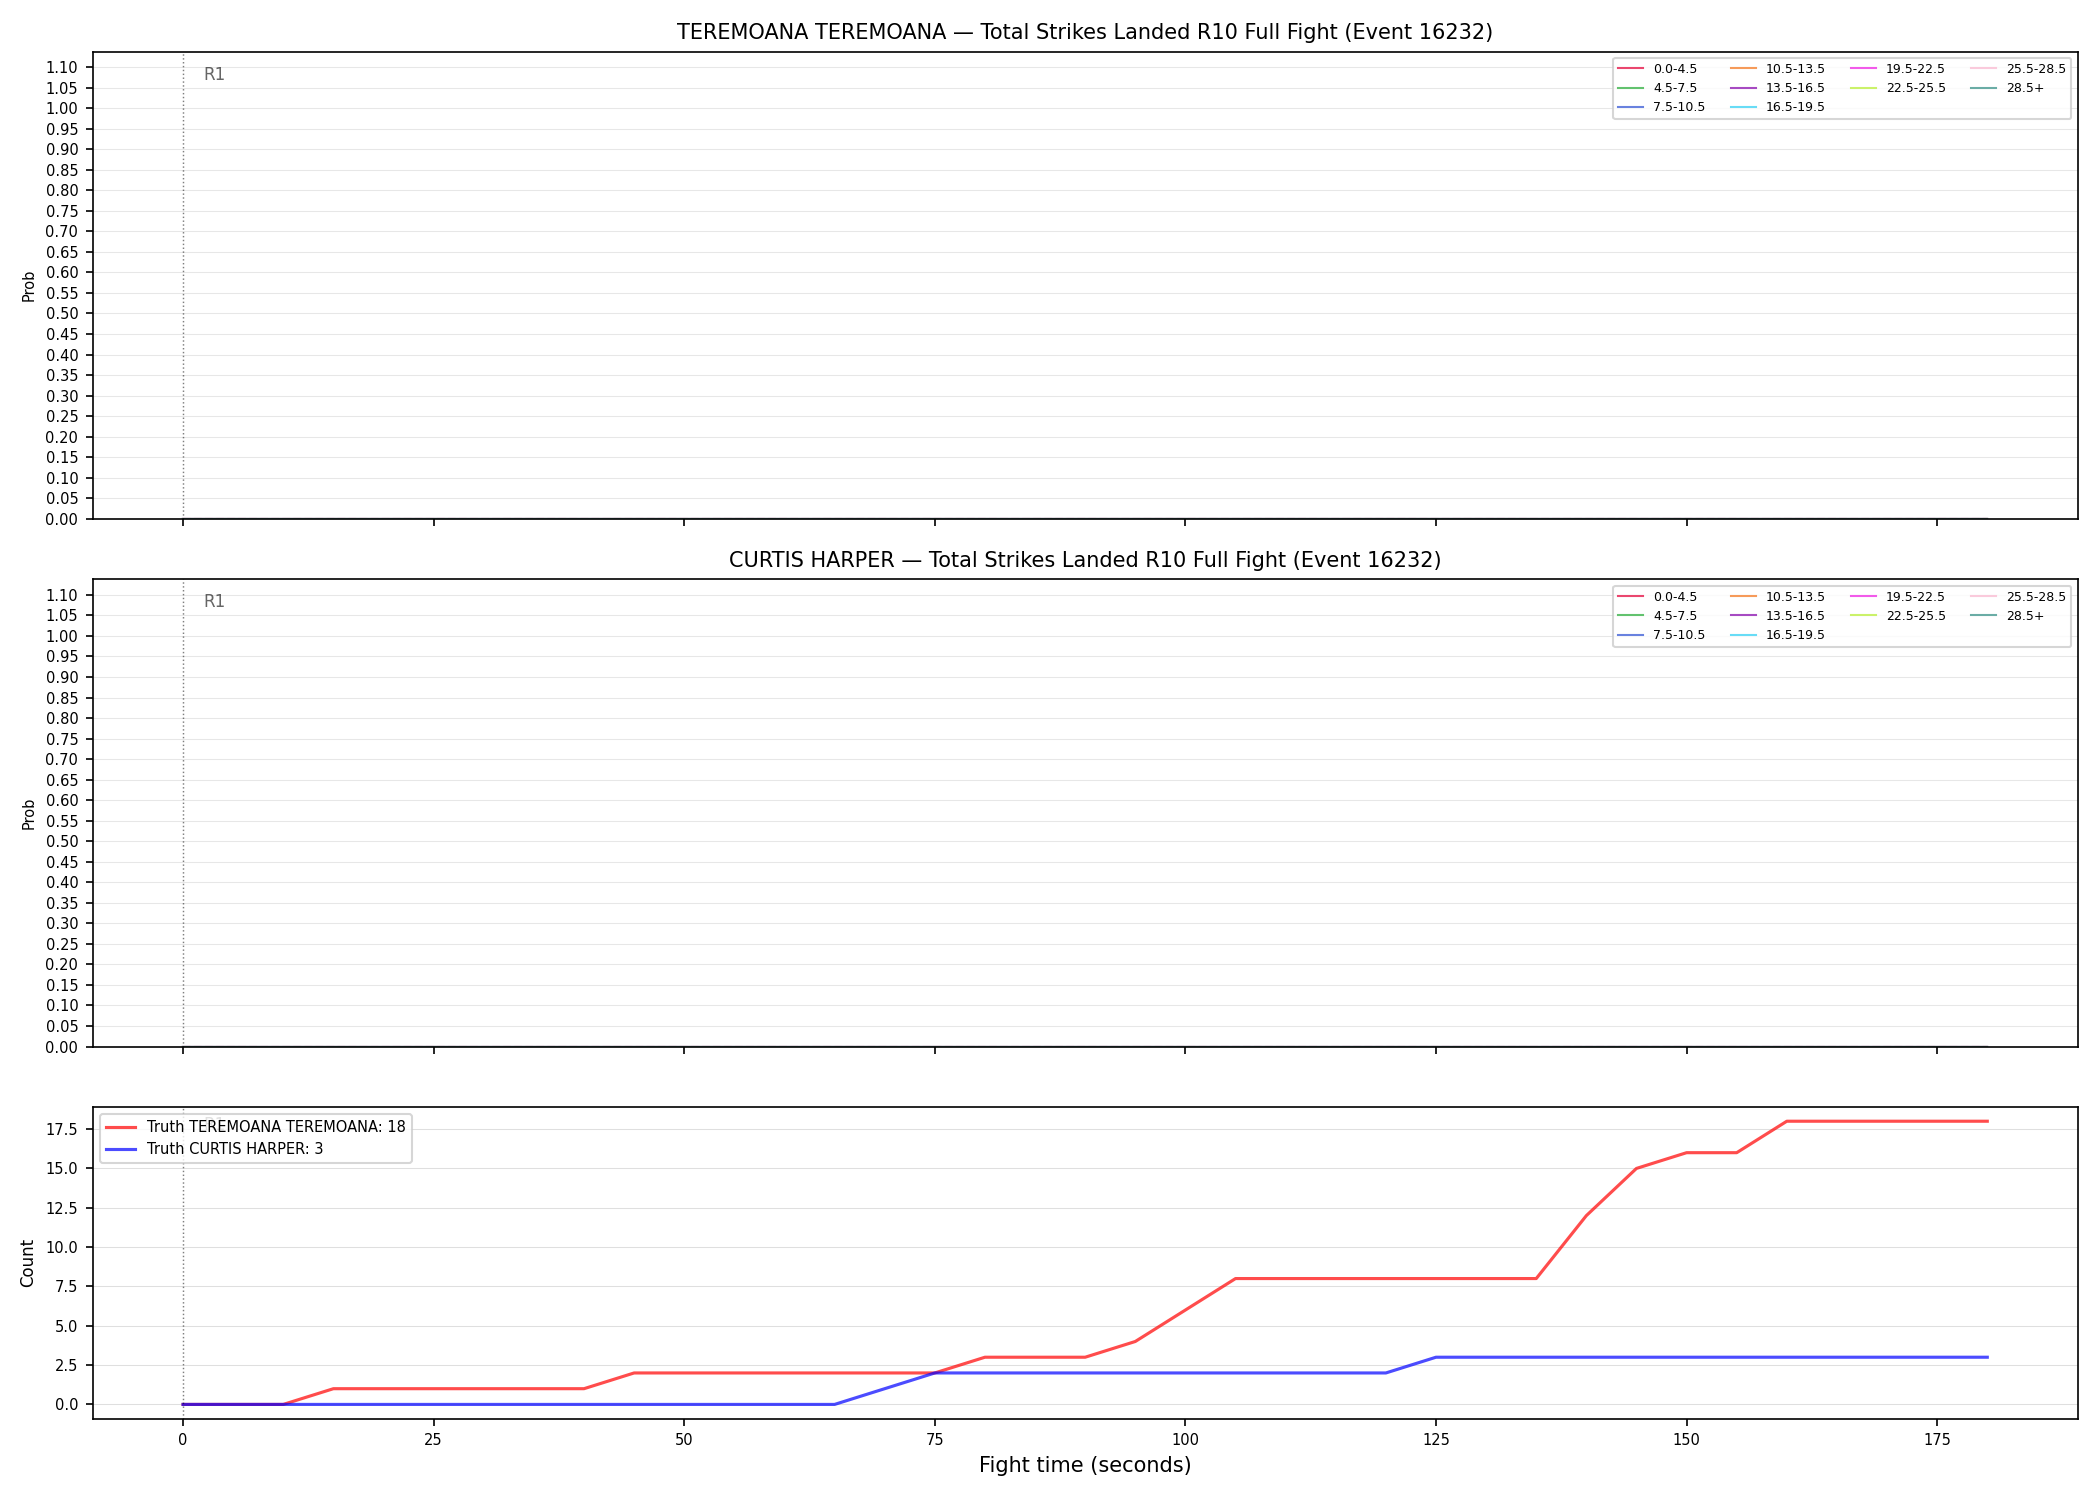
Task: Click x-axis tick label '0'
Action: [183, 1440]
